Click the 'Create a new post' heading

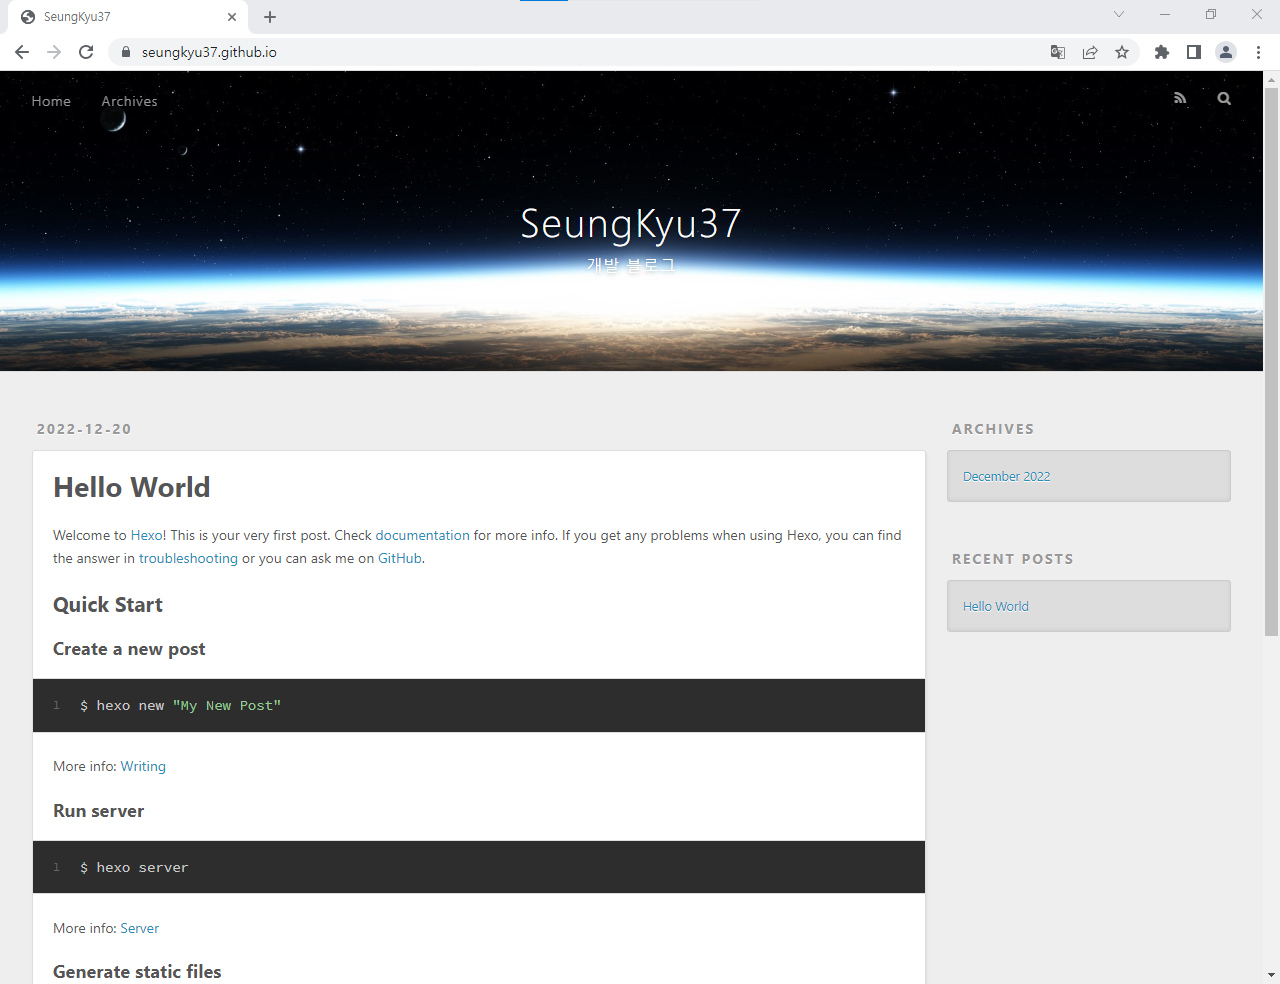click(129, 649)
